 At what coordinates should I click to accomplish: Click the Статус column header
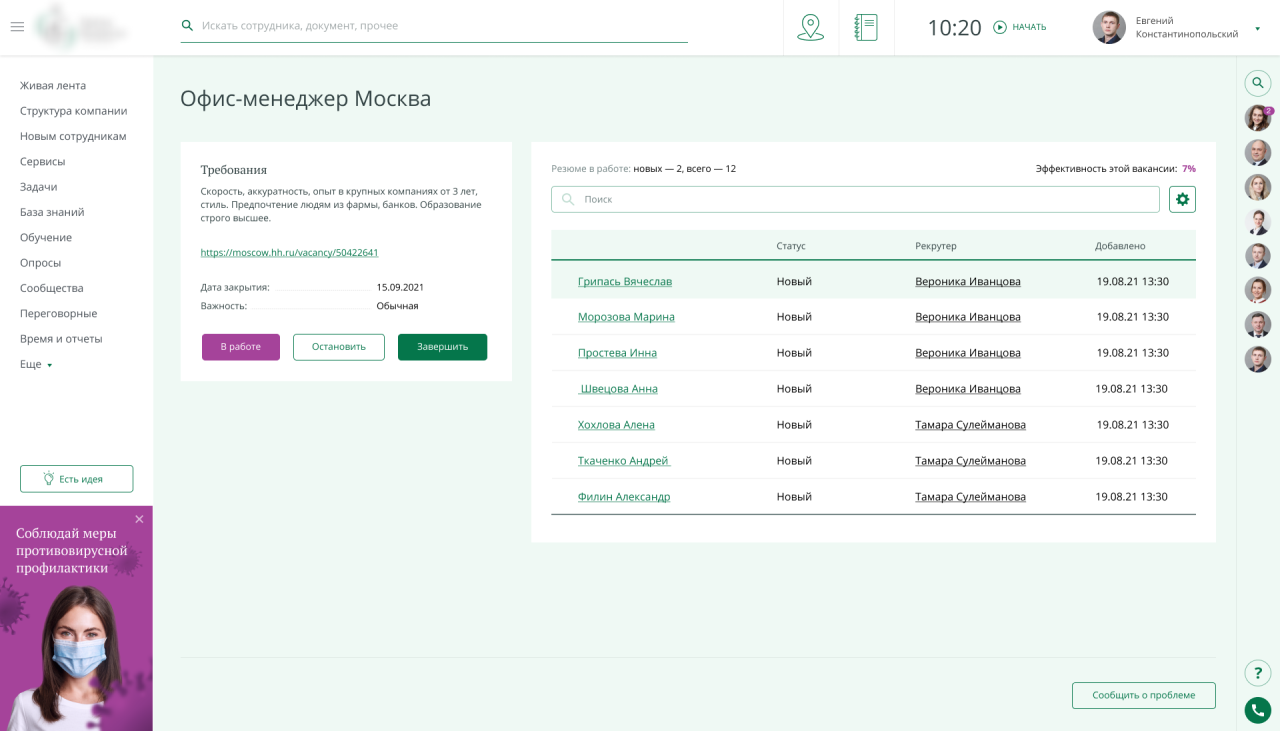point(791,246)
